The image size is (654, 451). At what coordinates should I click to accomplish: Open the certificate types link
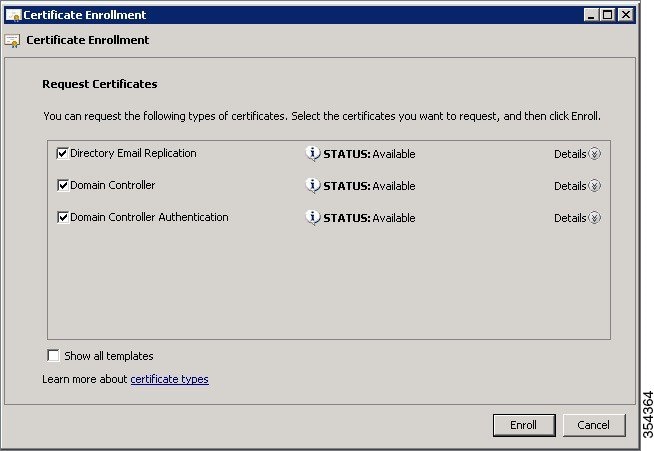[169, 379]
